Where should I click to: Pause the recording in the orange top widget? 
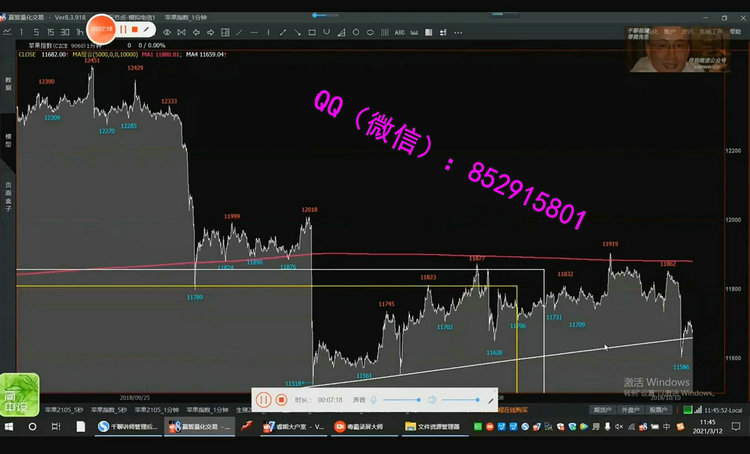[123, 30]
